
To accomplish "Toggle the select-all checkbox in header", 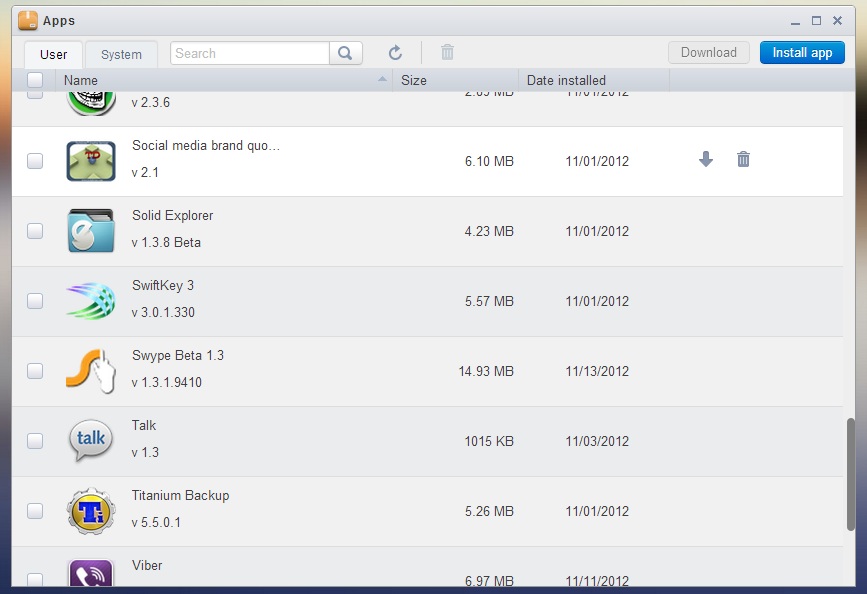I will click(35, 80).
